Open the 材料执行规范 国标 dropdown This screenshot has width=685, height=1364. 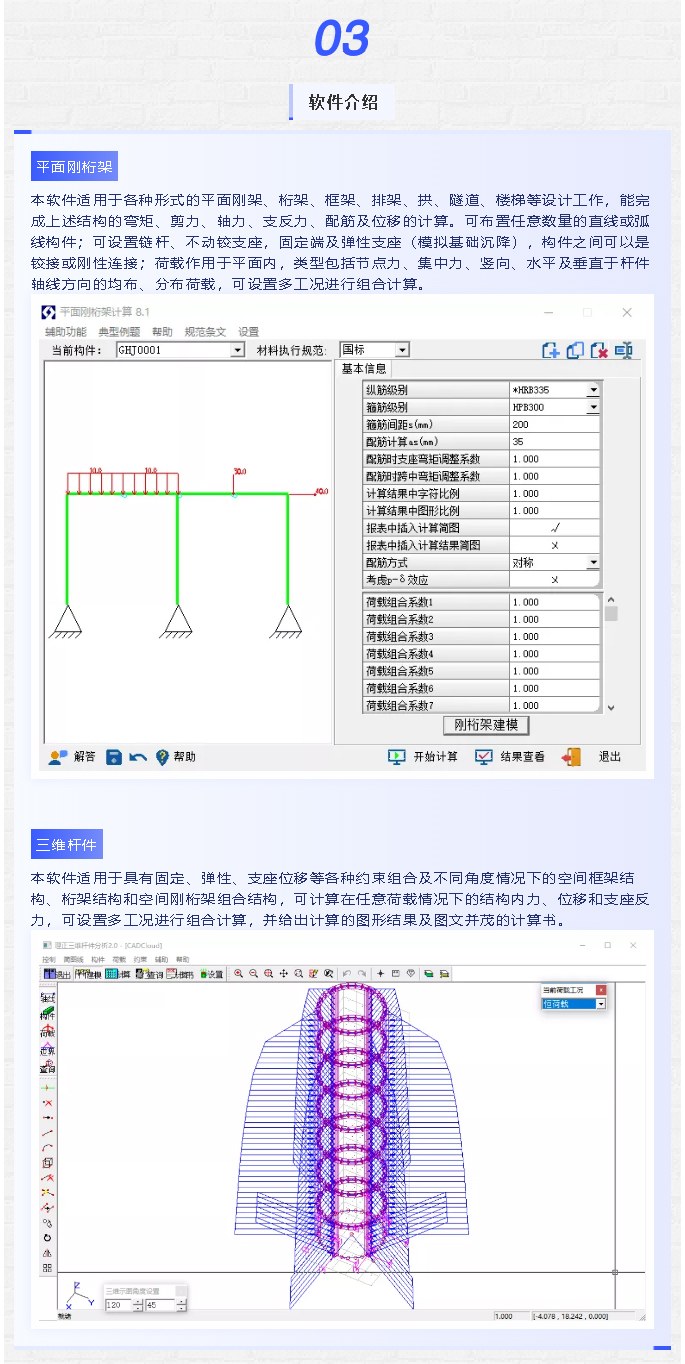(402, 350)
